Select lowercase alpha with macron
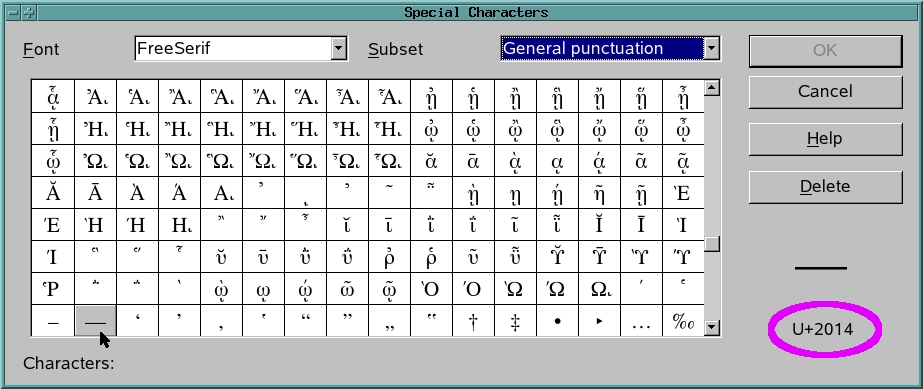 pyautogui.click(x=473, y=161)
